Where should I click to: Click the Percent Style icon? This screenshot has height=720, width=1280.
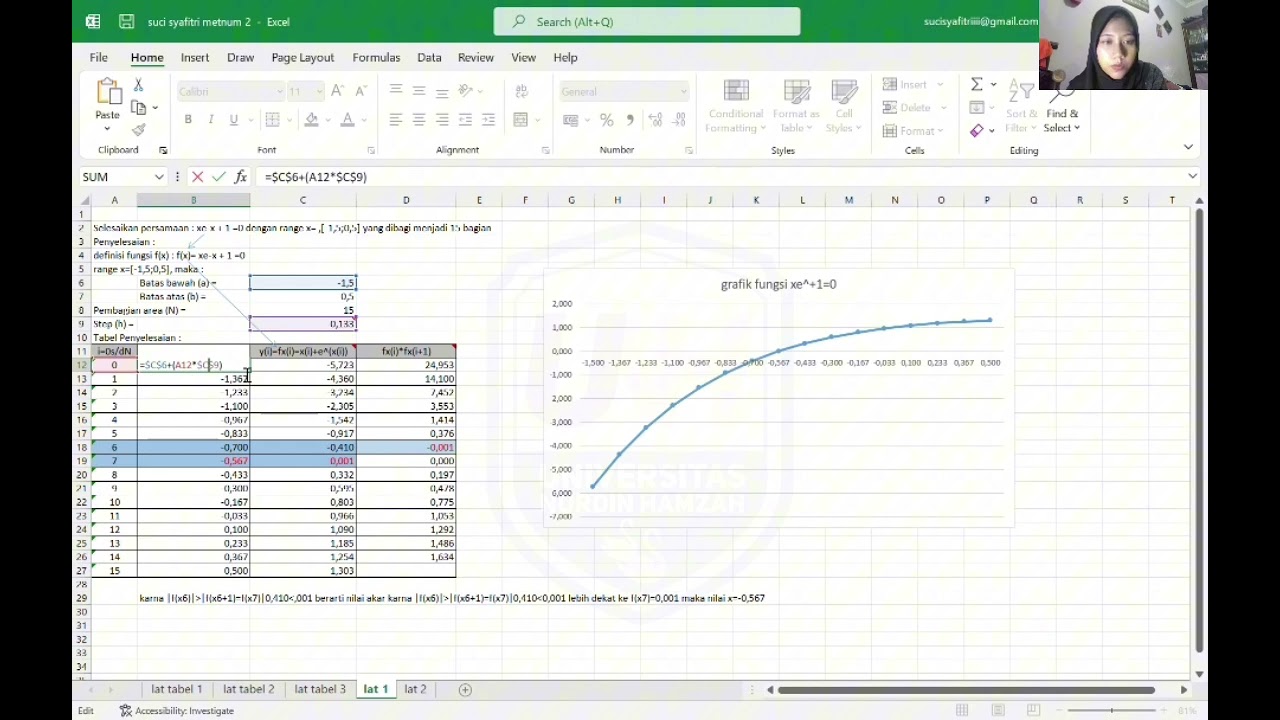606,120
